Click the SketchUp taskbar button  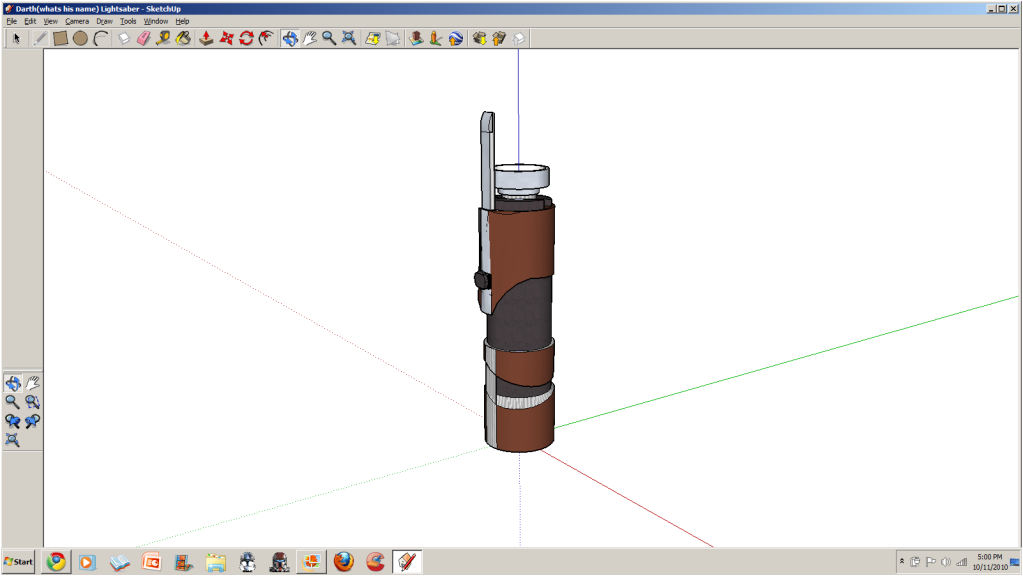click(407, 562)
